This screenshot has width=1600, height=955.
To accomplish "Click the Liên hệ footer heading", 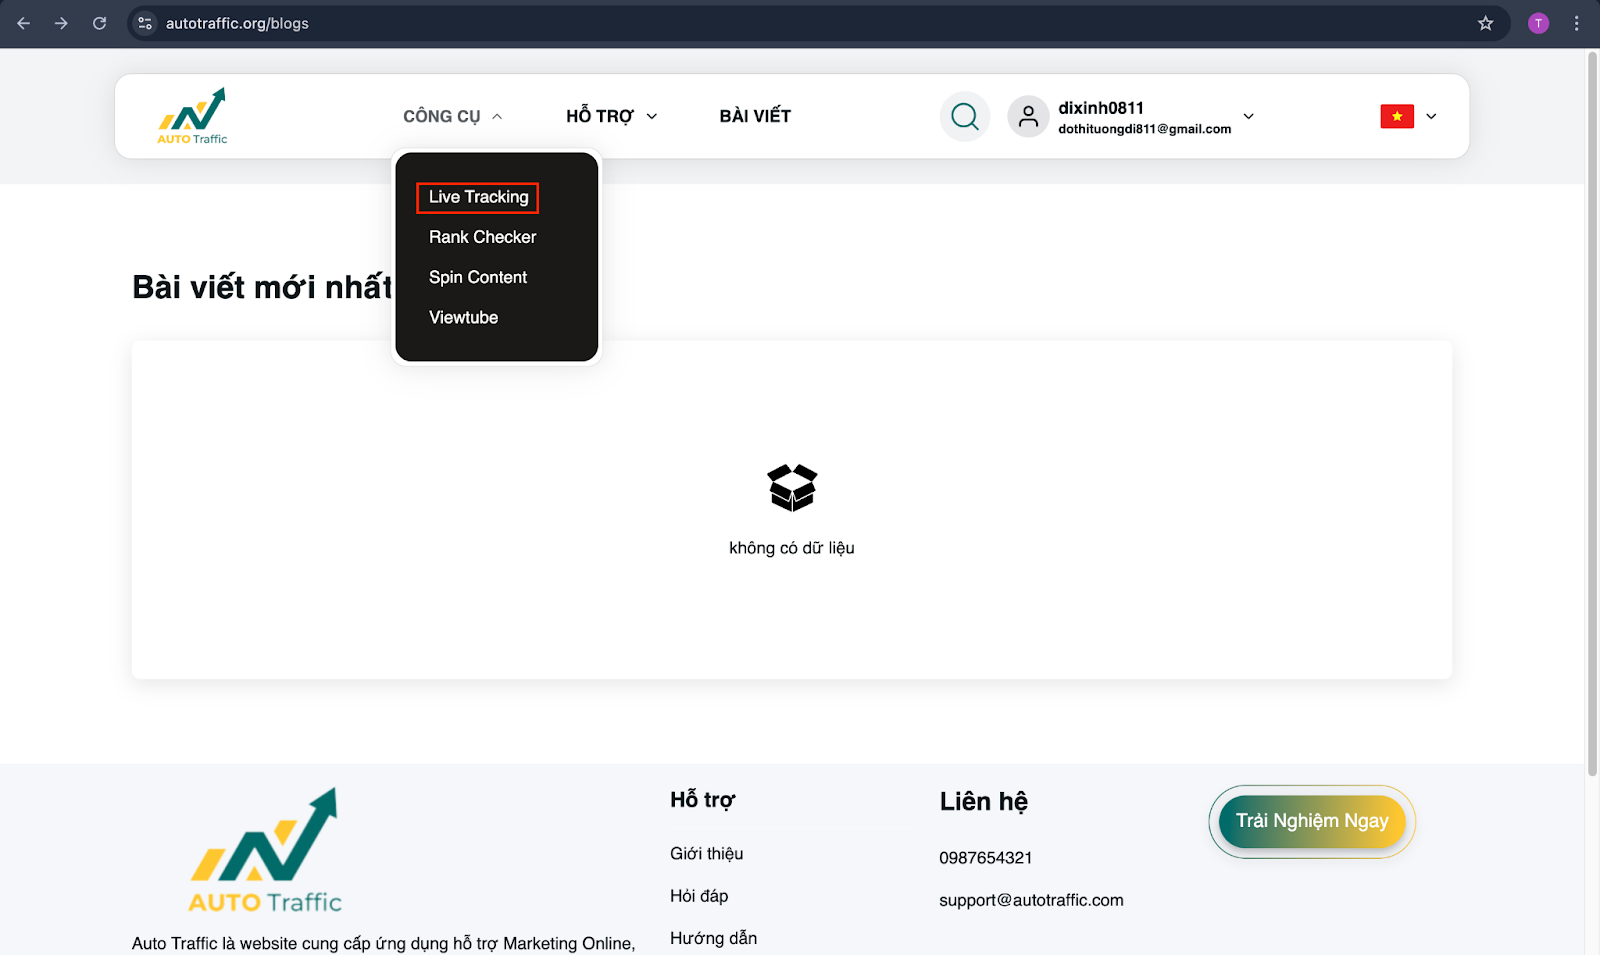I will coord(983,801).
